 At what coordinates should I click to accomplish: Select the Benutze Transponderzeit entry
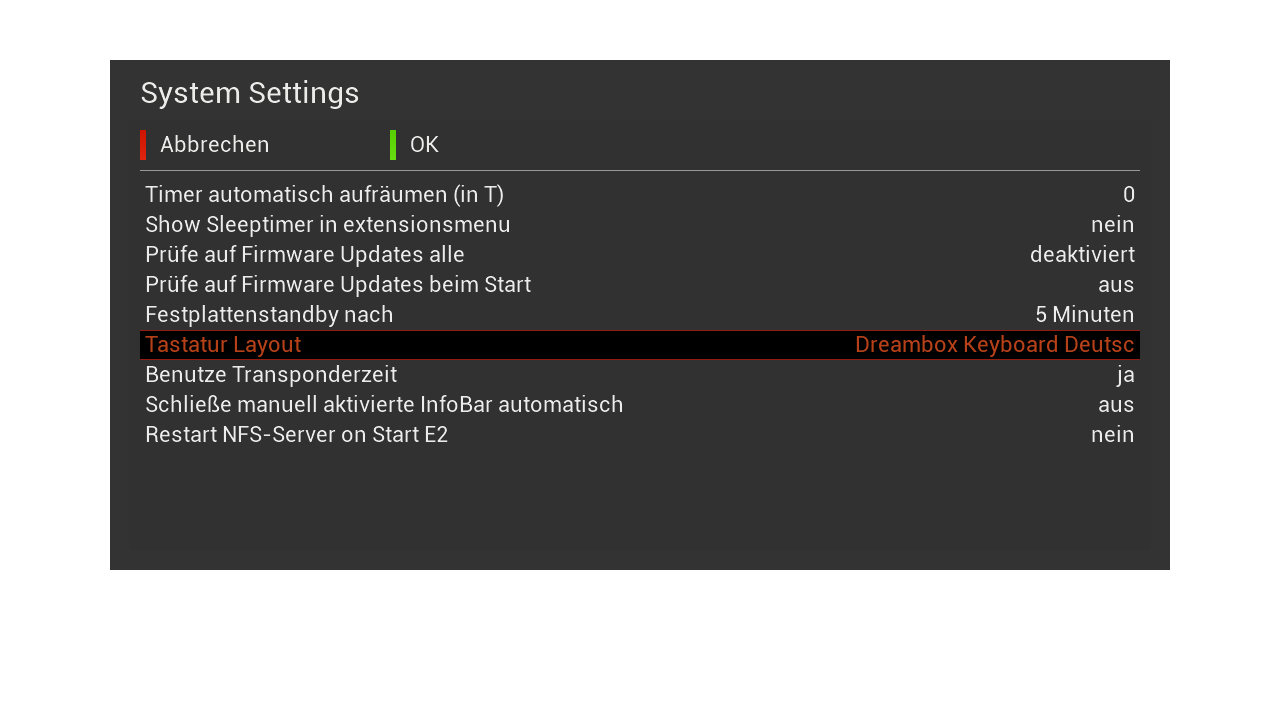click(x=271, y=375)
